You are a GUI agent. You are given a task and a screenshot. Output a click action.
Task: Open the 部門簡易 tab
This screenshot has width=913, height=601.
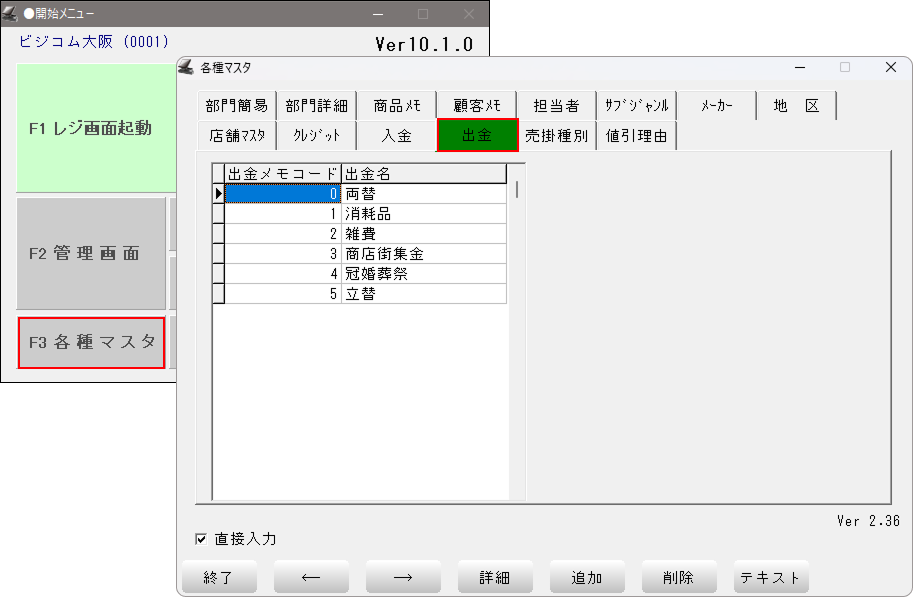point(237,106)
